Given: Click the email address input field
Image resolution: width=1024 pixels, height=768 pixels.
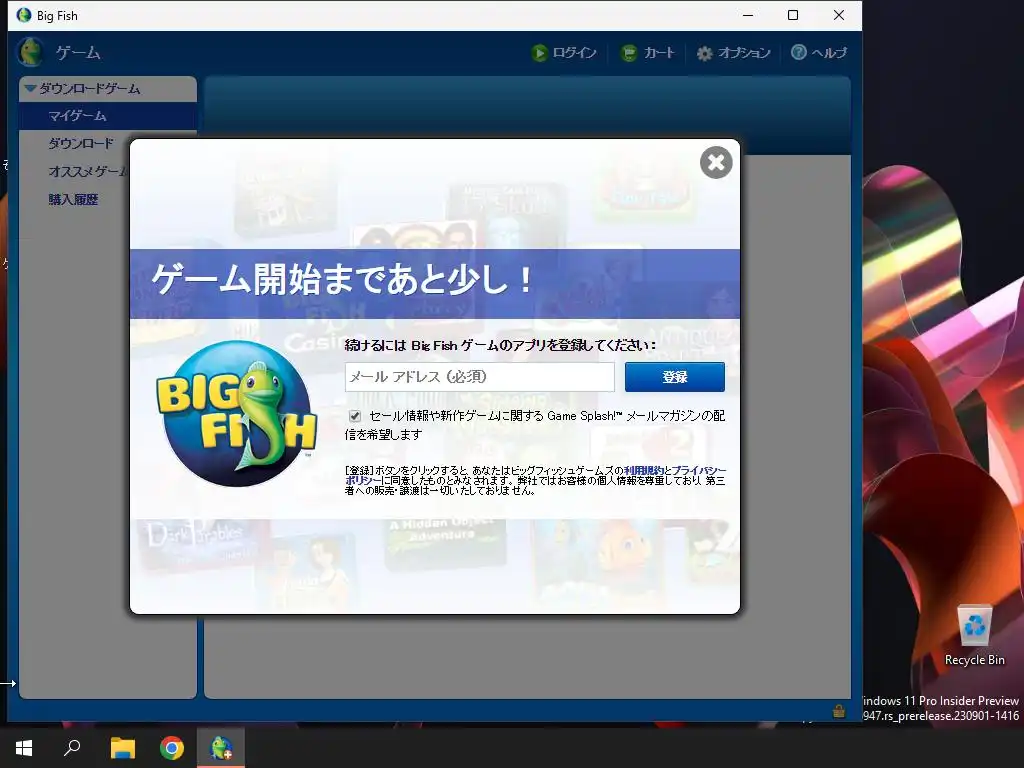Looking at the screenshot, I should [479, 377].
